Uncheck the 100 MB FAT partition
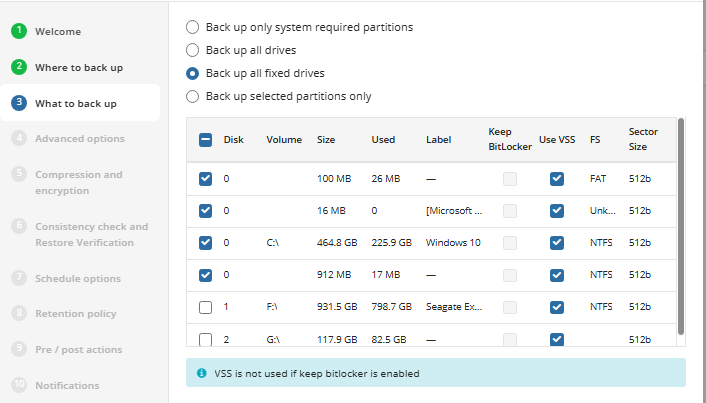Screen dimensions: 706x403 pos(205,179)
